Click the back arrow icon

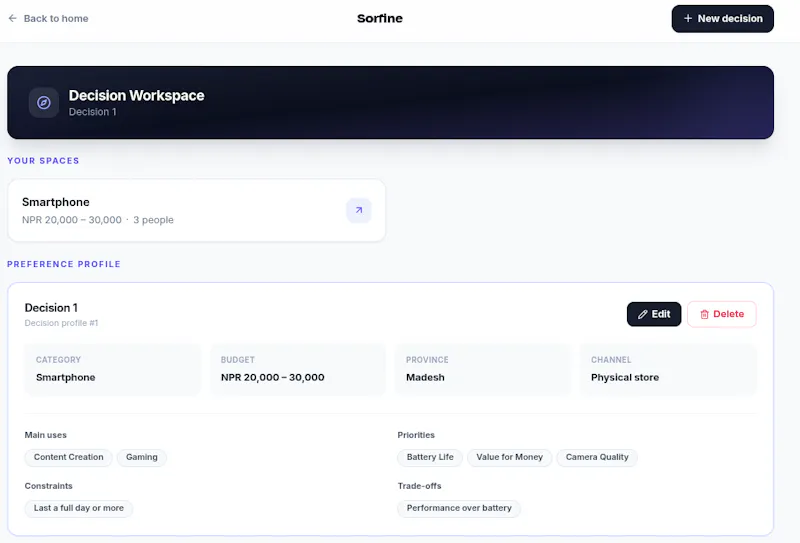(13, 18)
